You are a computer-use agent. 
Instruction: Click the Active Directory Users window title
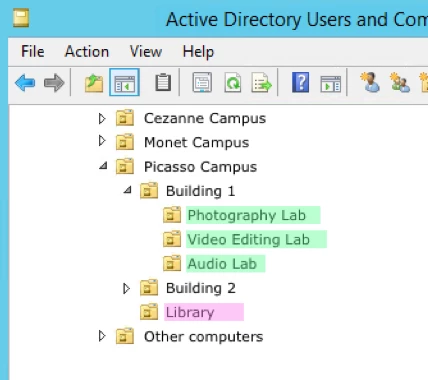[x=297, y=20]
